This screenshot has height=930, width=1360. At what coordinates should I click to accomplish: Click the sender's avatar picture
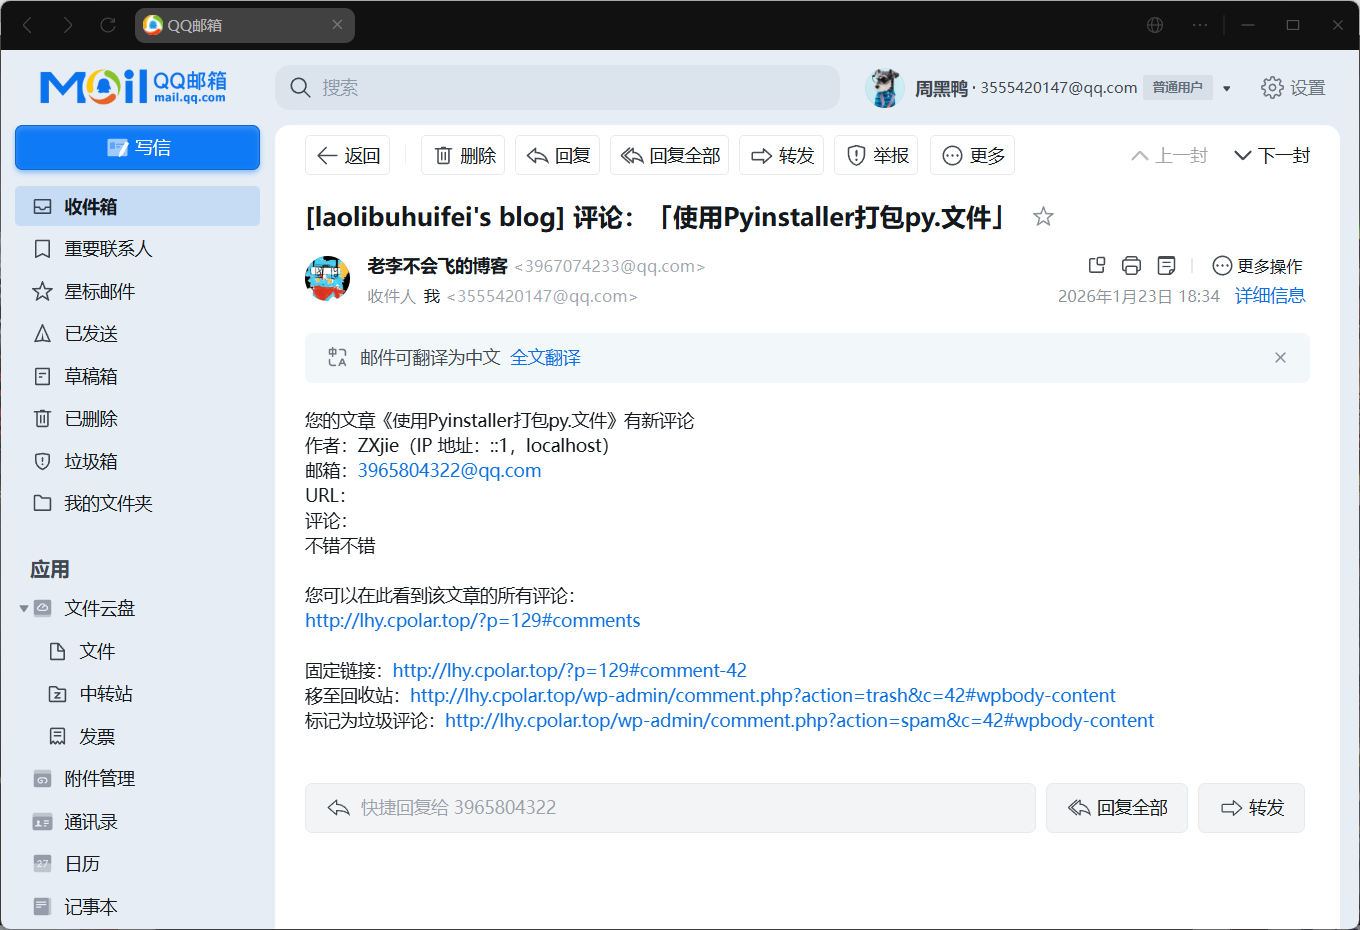tap(327, 279)
